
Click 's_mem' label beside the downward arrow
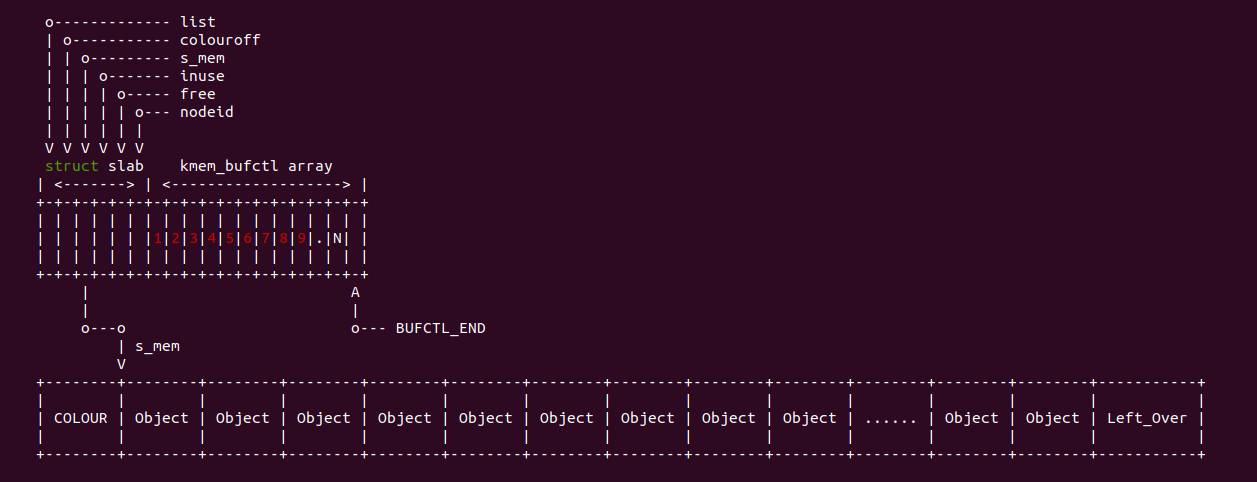tap(157, 346)
